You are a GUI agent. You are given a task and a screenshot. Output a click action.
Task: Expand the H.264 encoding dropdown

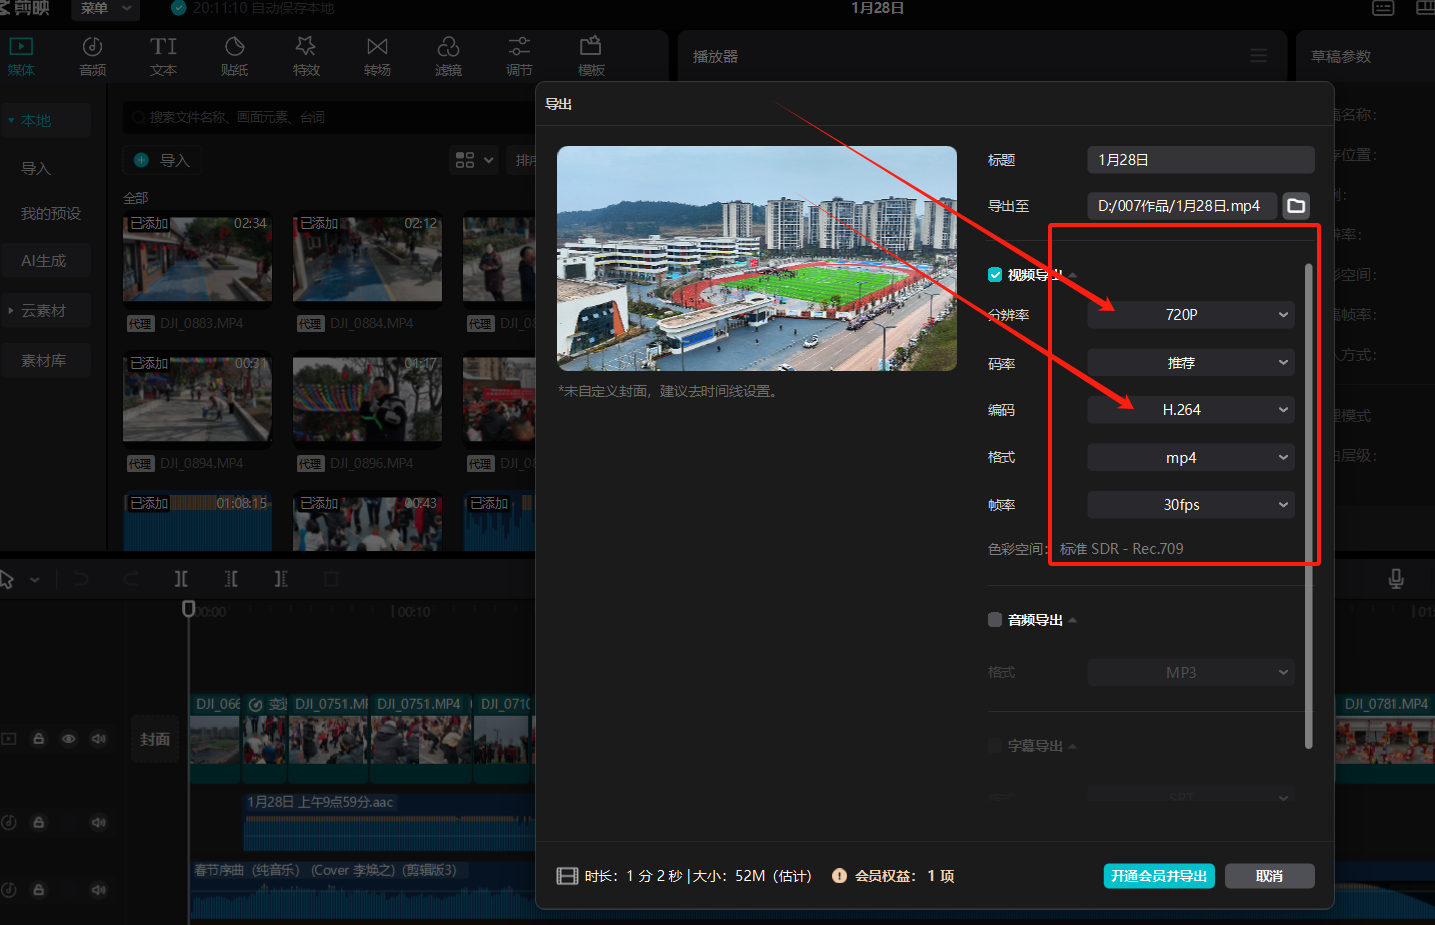coord(1190,410)
